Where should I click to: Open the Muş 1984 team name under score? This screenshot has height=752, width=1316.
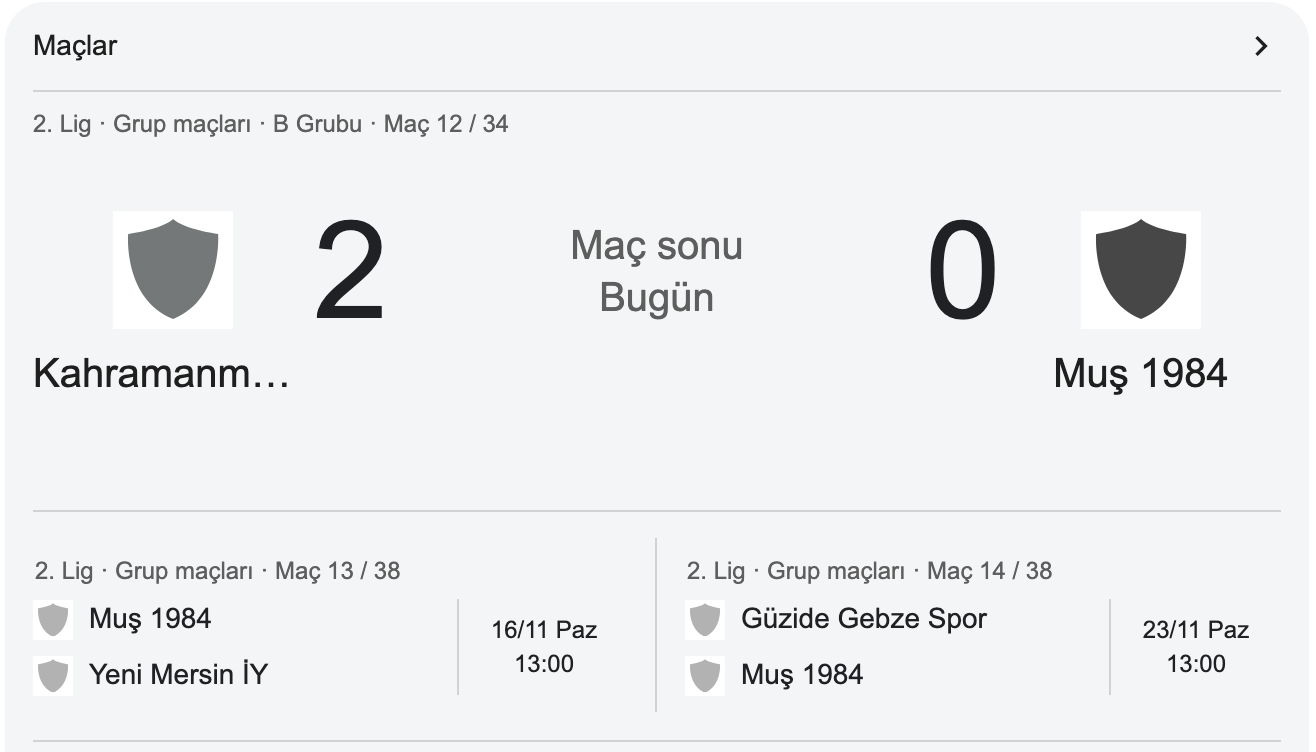pyautogui.click(x=1140, y=374)
